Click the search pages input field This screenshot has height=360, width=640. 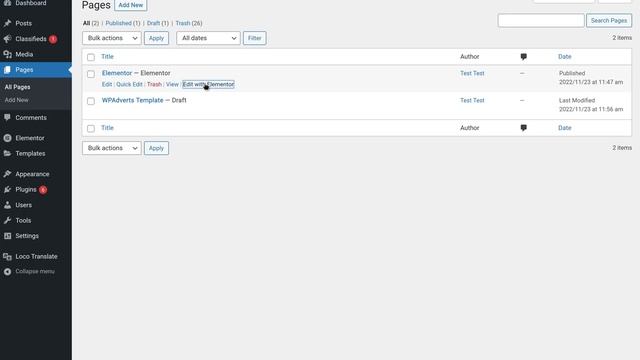click(x=541, y=20)
